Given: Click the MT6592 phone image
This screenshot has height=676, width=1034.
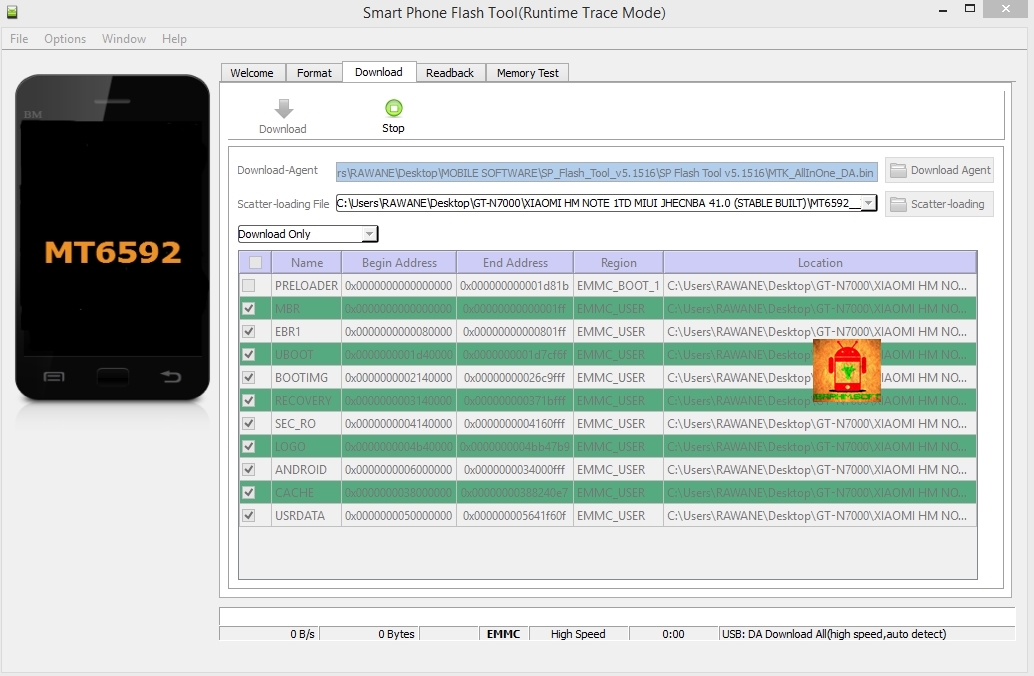Looking at the screenshot, I should click(112, 237).
